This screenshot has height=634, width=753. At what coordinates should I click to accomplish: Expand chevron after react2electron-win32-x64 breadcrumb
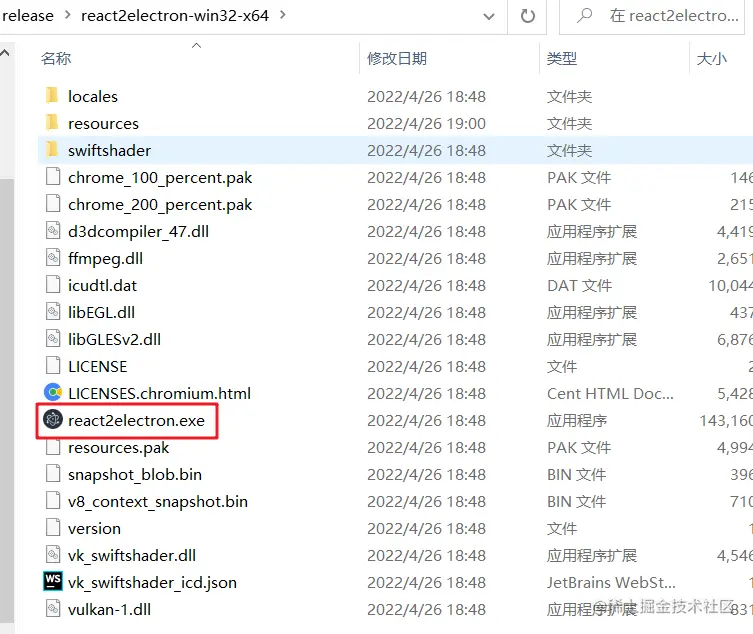point(283,15)
